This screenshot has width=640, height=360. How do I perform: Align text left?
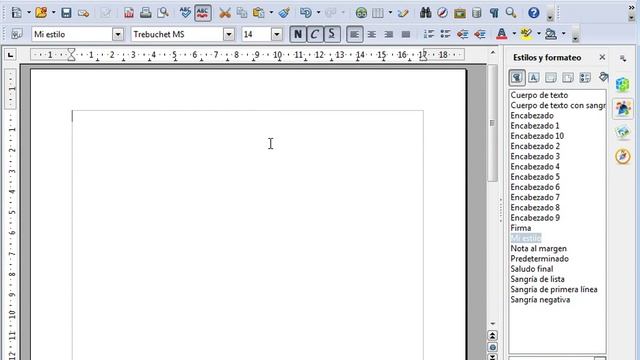pos(354,34)
